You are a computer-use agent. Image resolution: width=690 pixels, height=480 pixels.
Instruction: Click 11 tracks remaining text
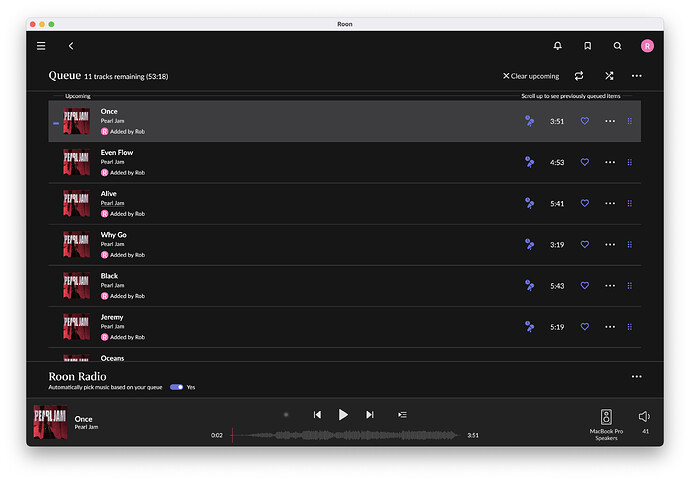tap(126, 77)
